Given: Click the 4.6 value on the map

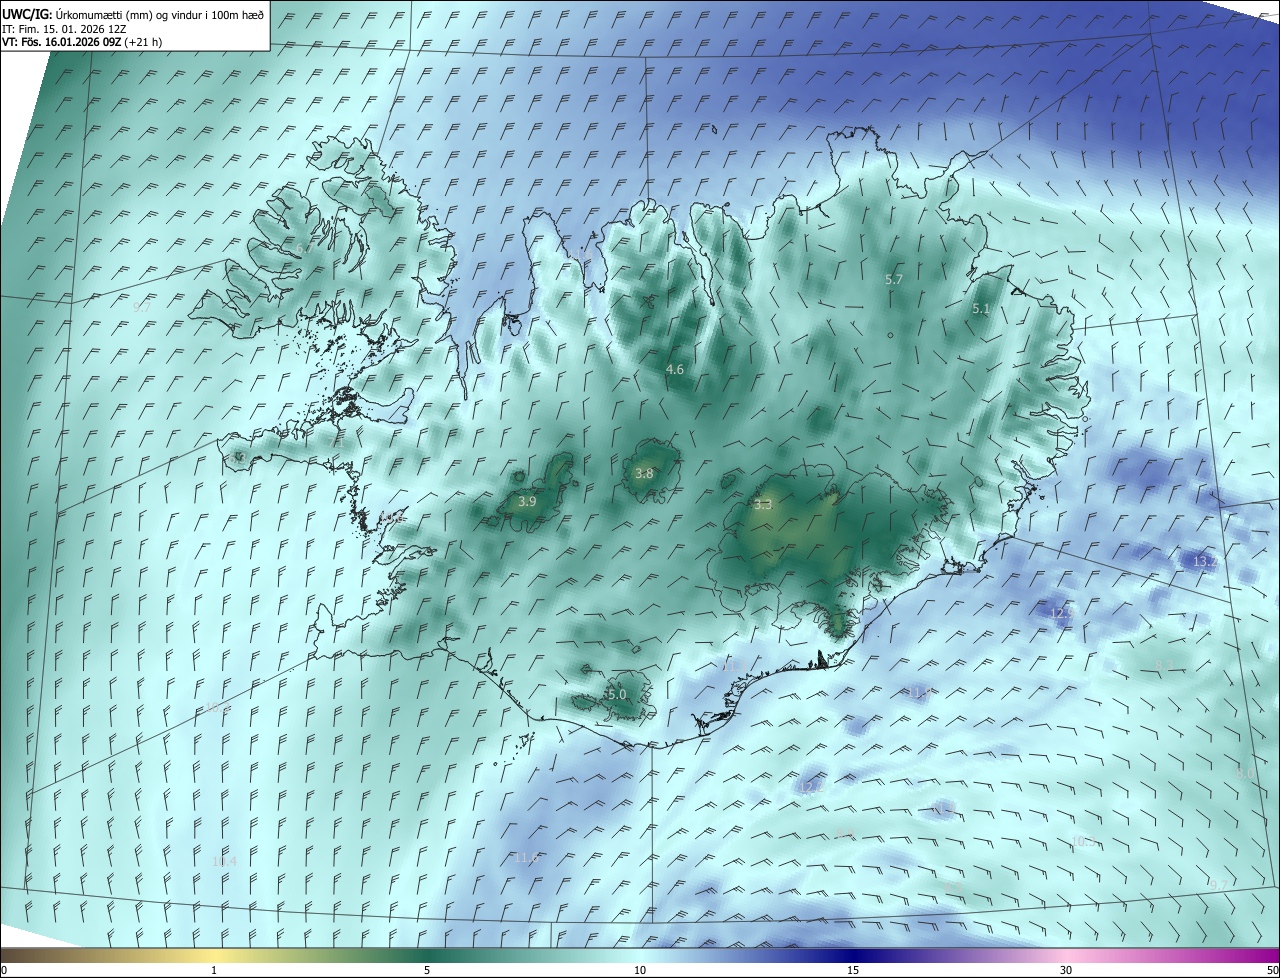Looking at the screenshot, I should (x=675, y=369).
